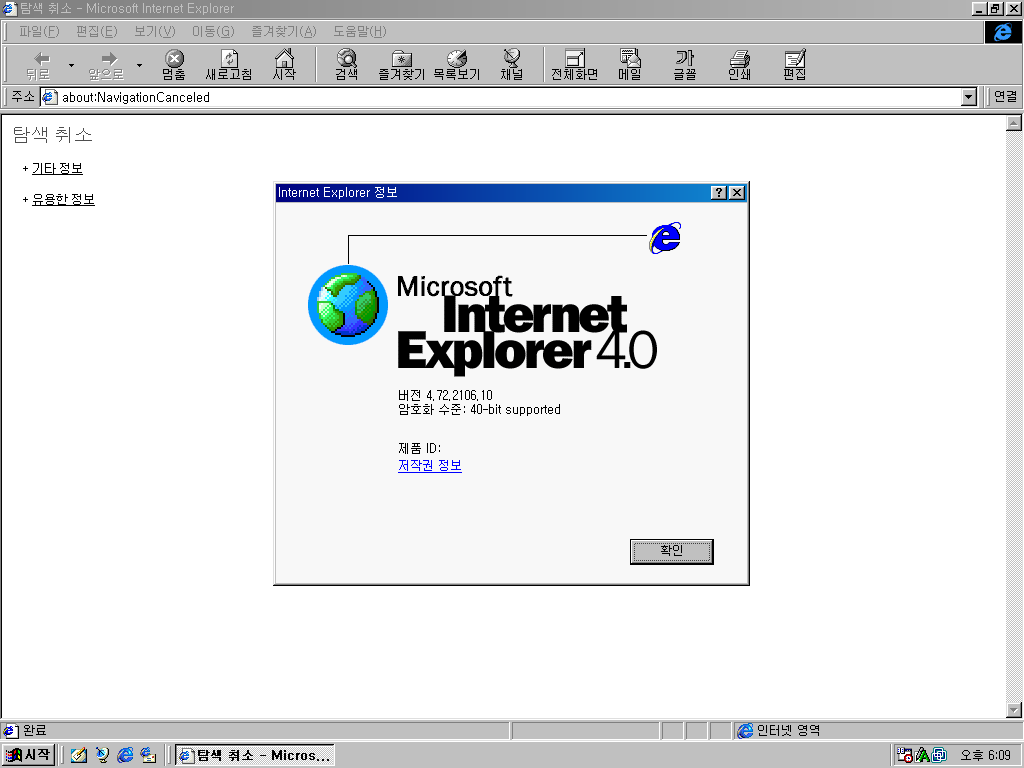Viewport: 1024px width, 768px height.
Task: Print page with 인쇄 toolbar button
Action: (739, 65)
